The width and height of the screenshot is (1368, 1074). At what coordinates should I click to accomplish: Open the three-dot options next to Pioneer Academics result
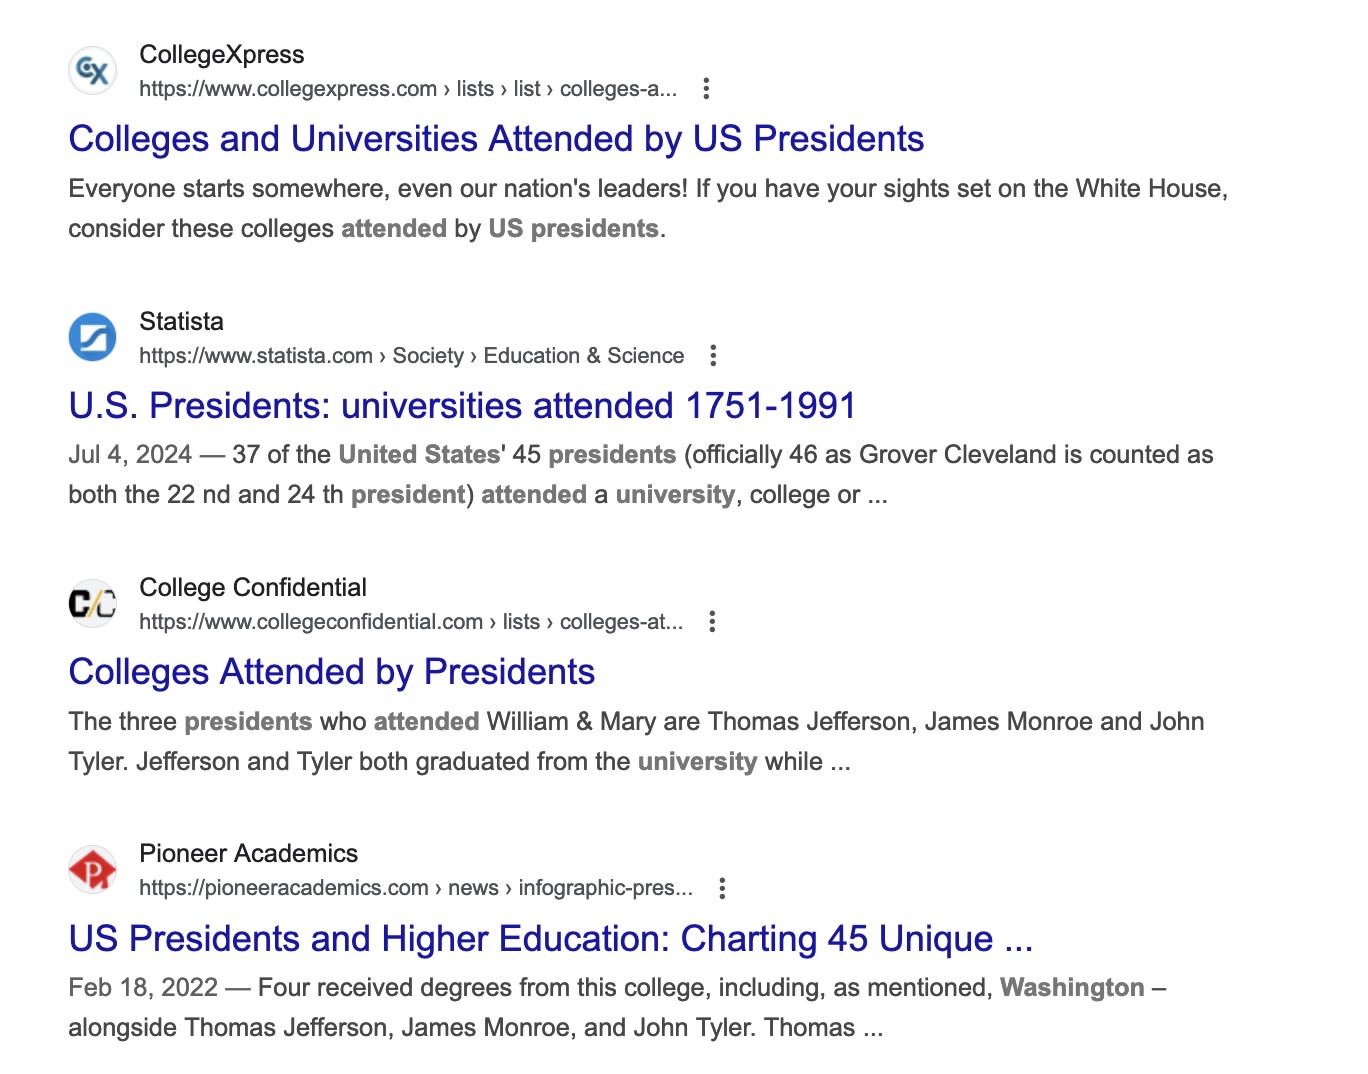pyautogui.click(x=721, y=887)
